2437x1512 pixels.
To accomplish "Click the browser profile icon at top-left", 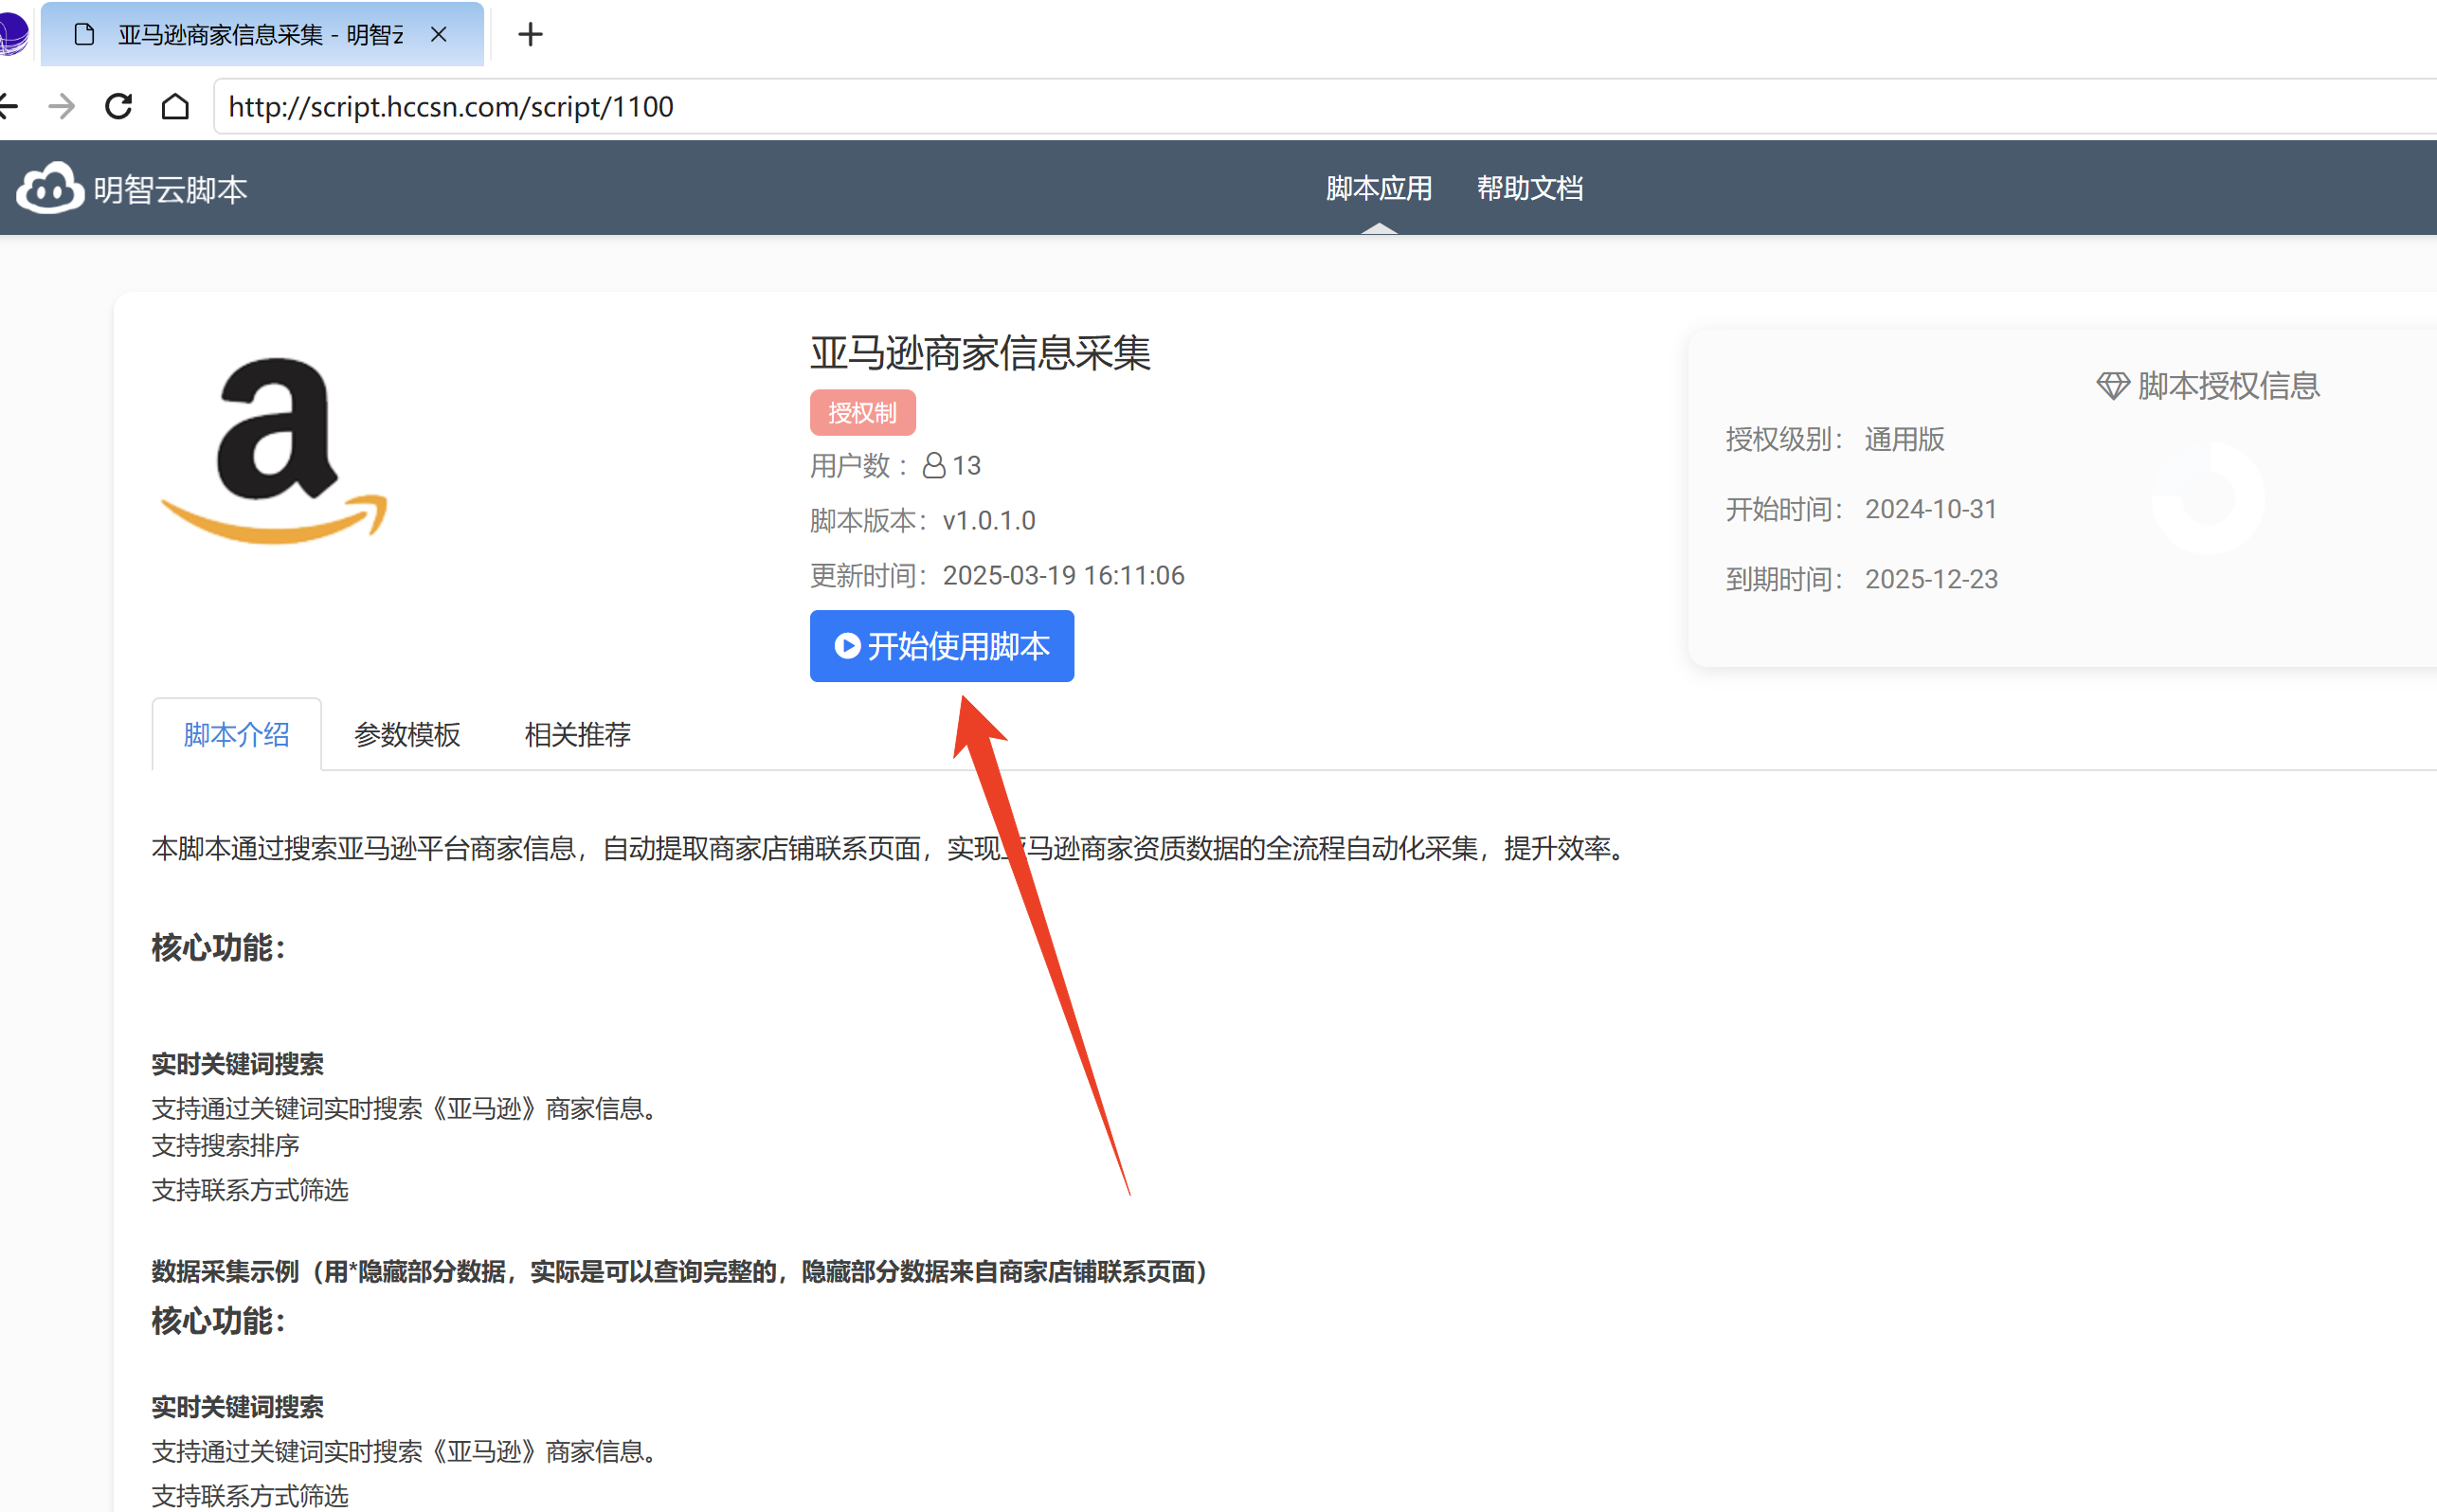I will [13, 35].
